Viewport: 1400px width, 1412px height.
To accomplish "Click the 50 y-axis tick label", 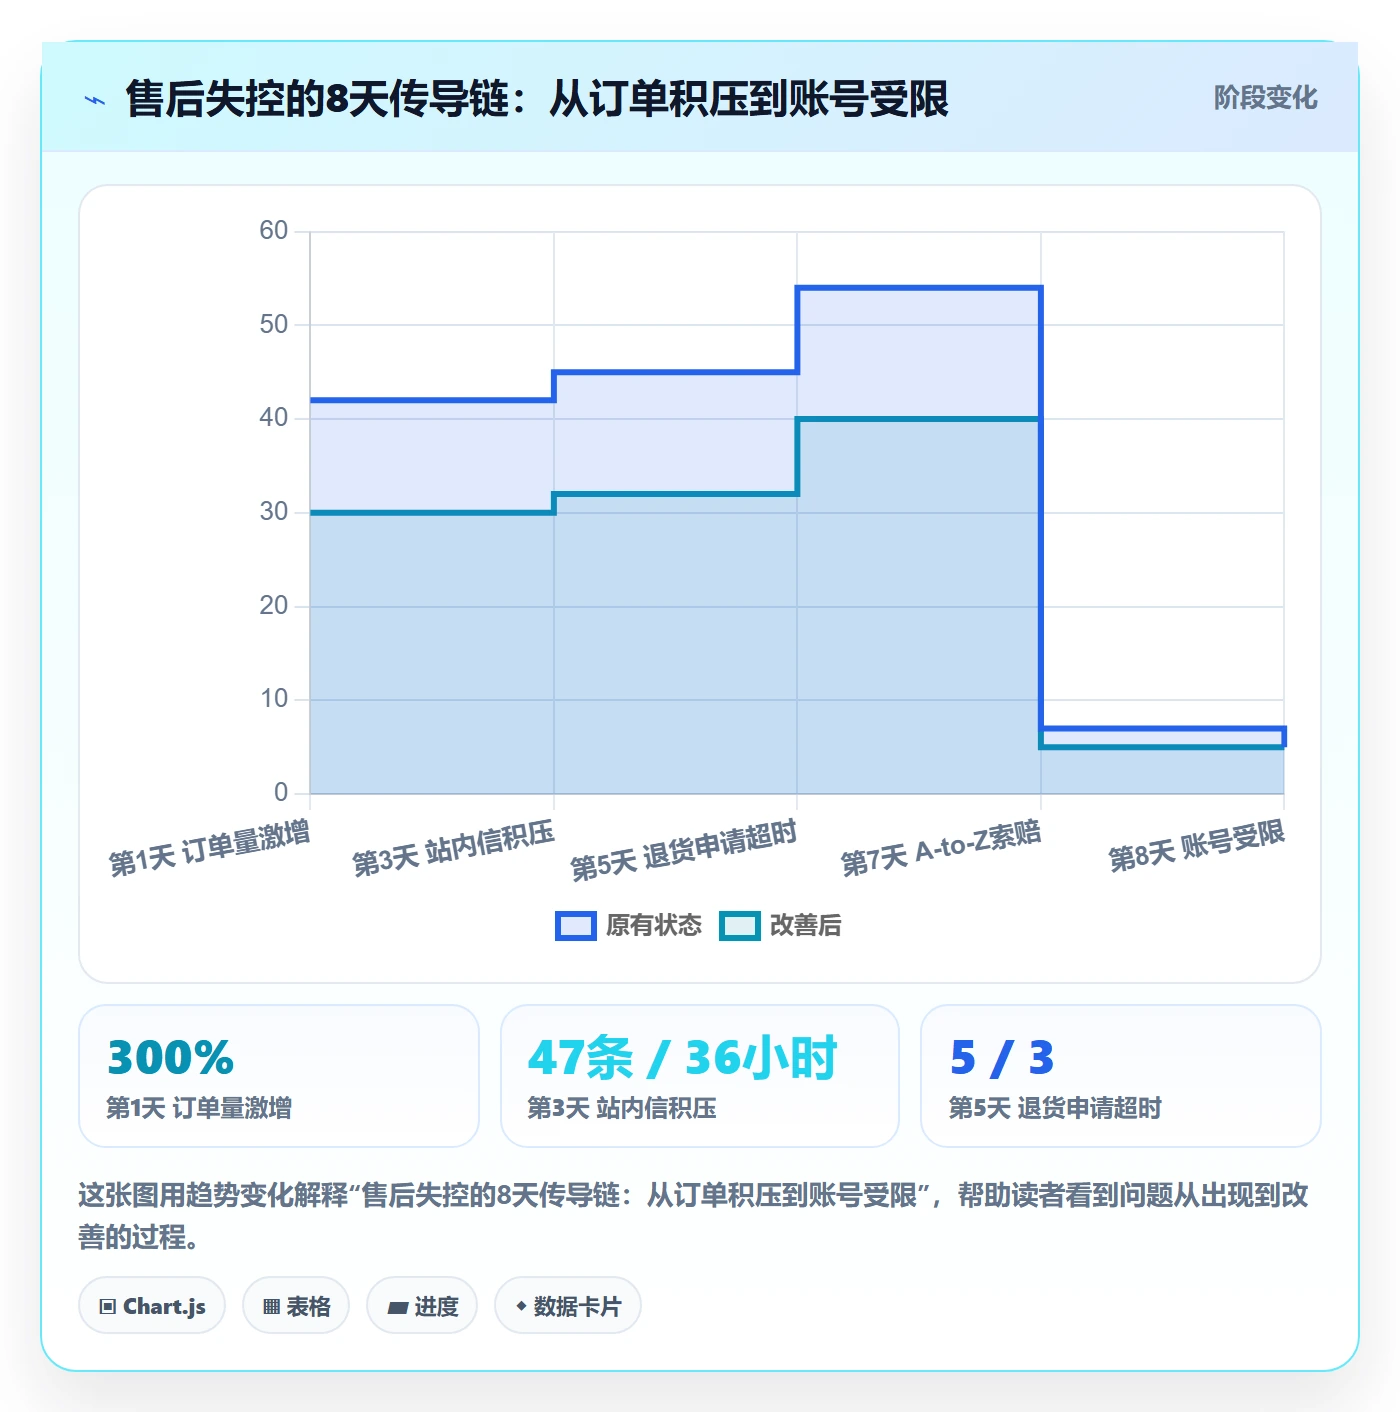I will 273,325.
